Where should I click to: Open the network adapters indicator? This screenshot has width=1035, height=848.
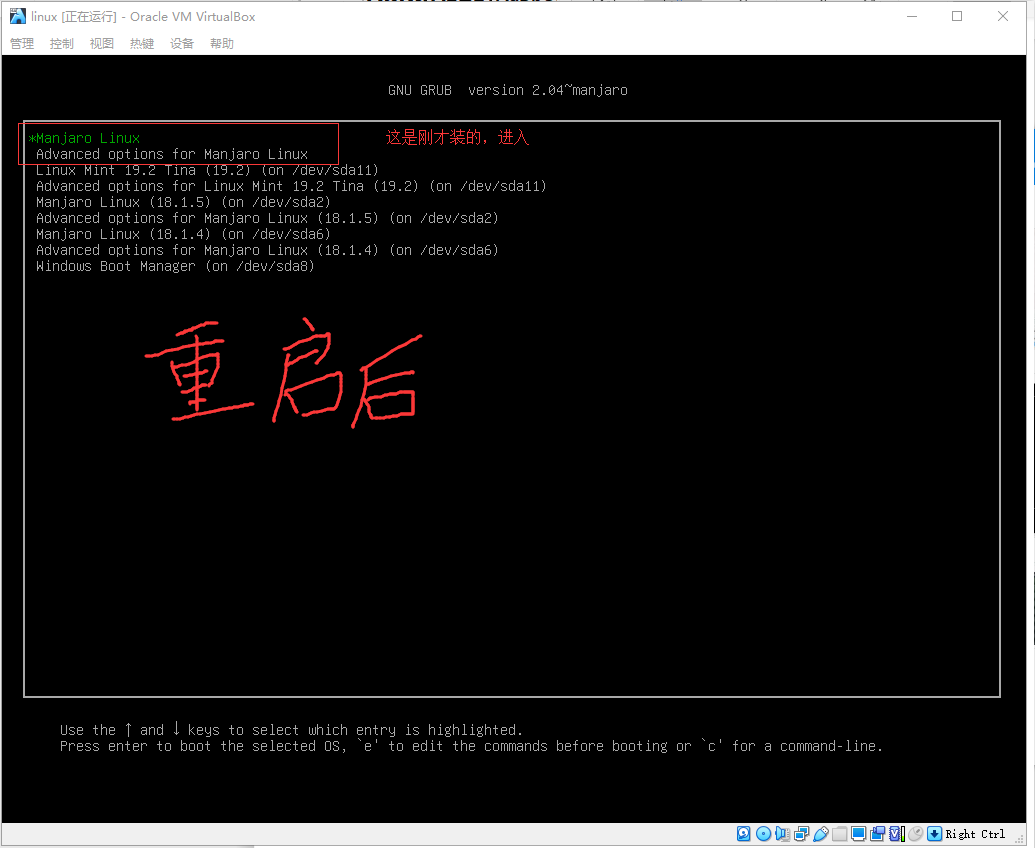[x=801, y=834]
